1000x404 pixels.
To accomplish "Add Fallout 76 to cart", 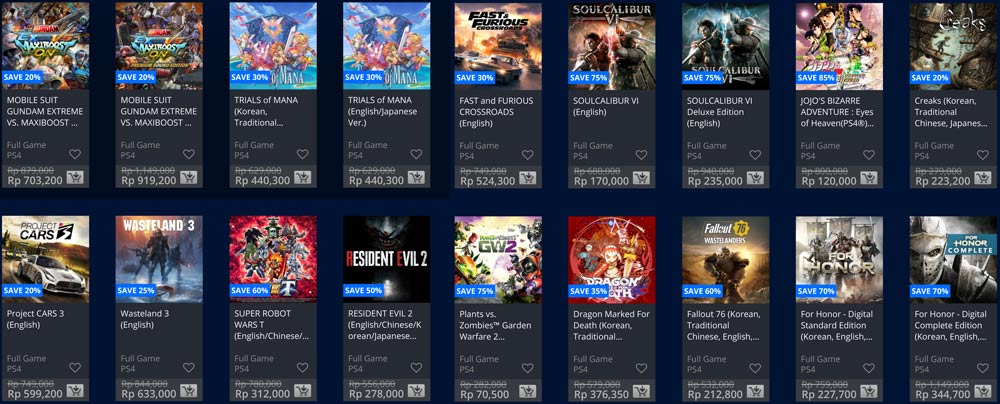I will (755, 391).
